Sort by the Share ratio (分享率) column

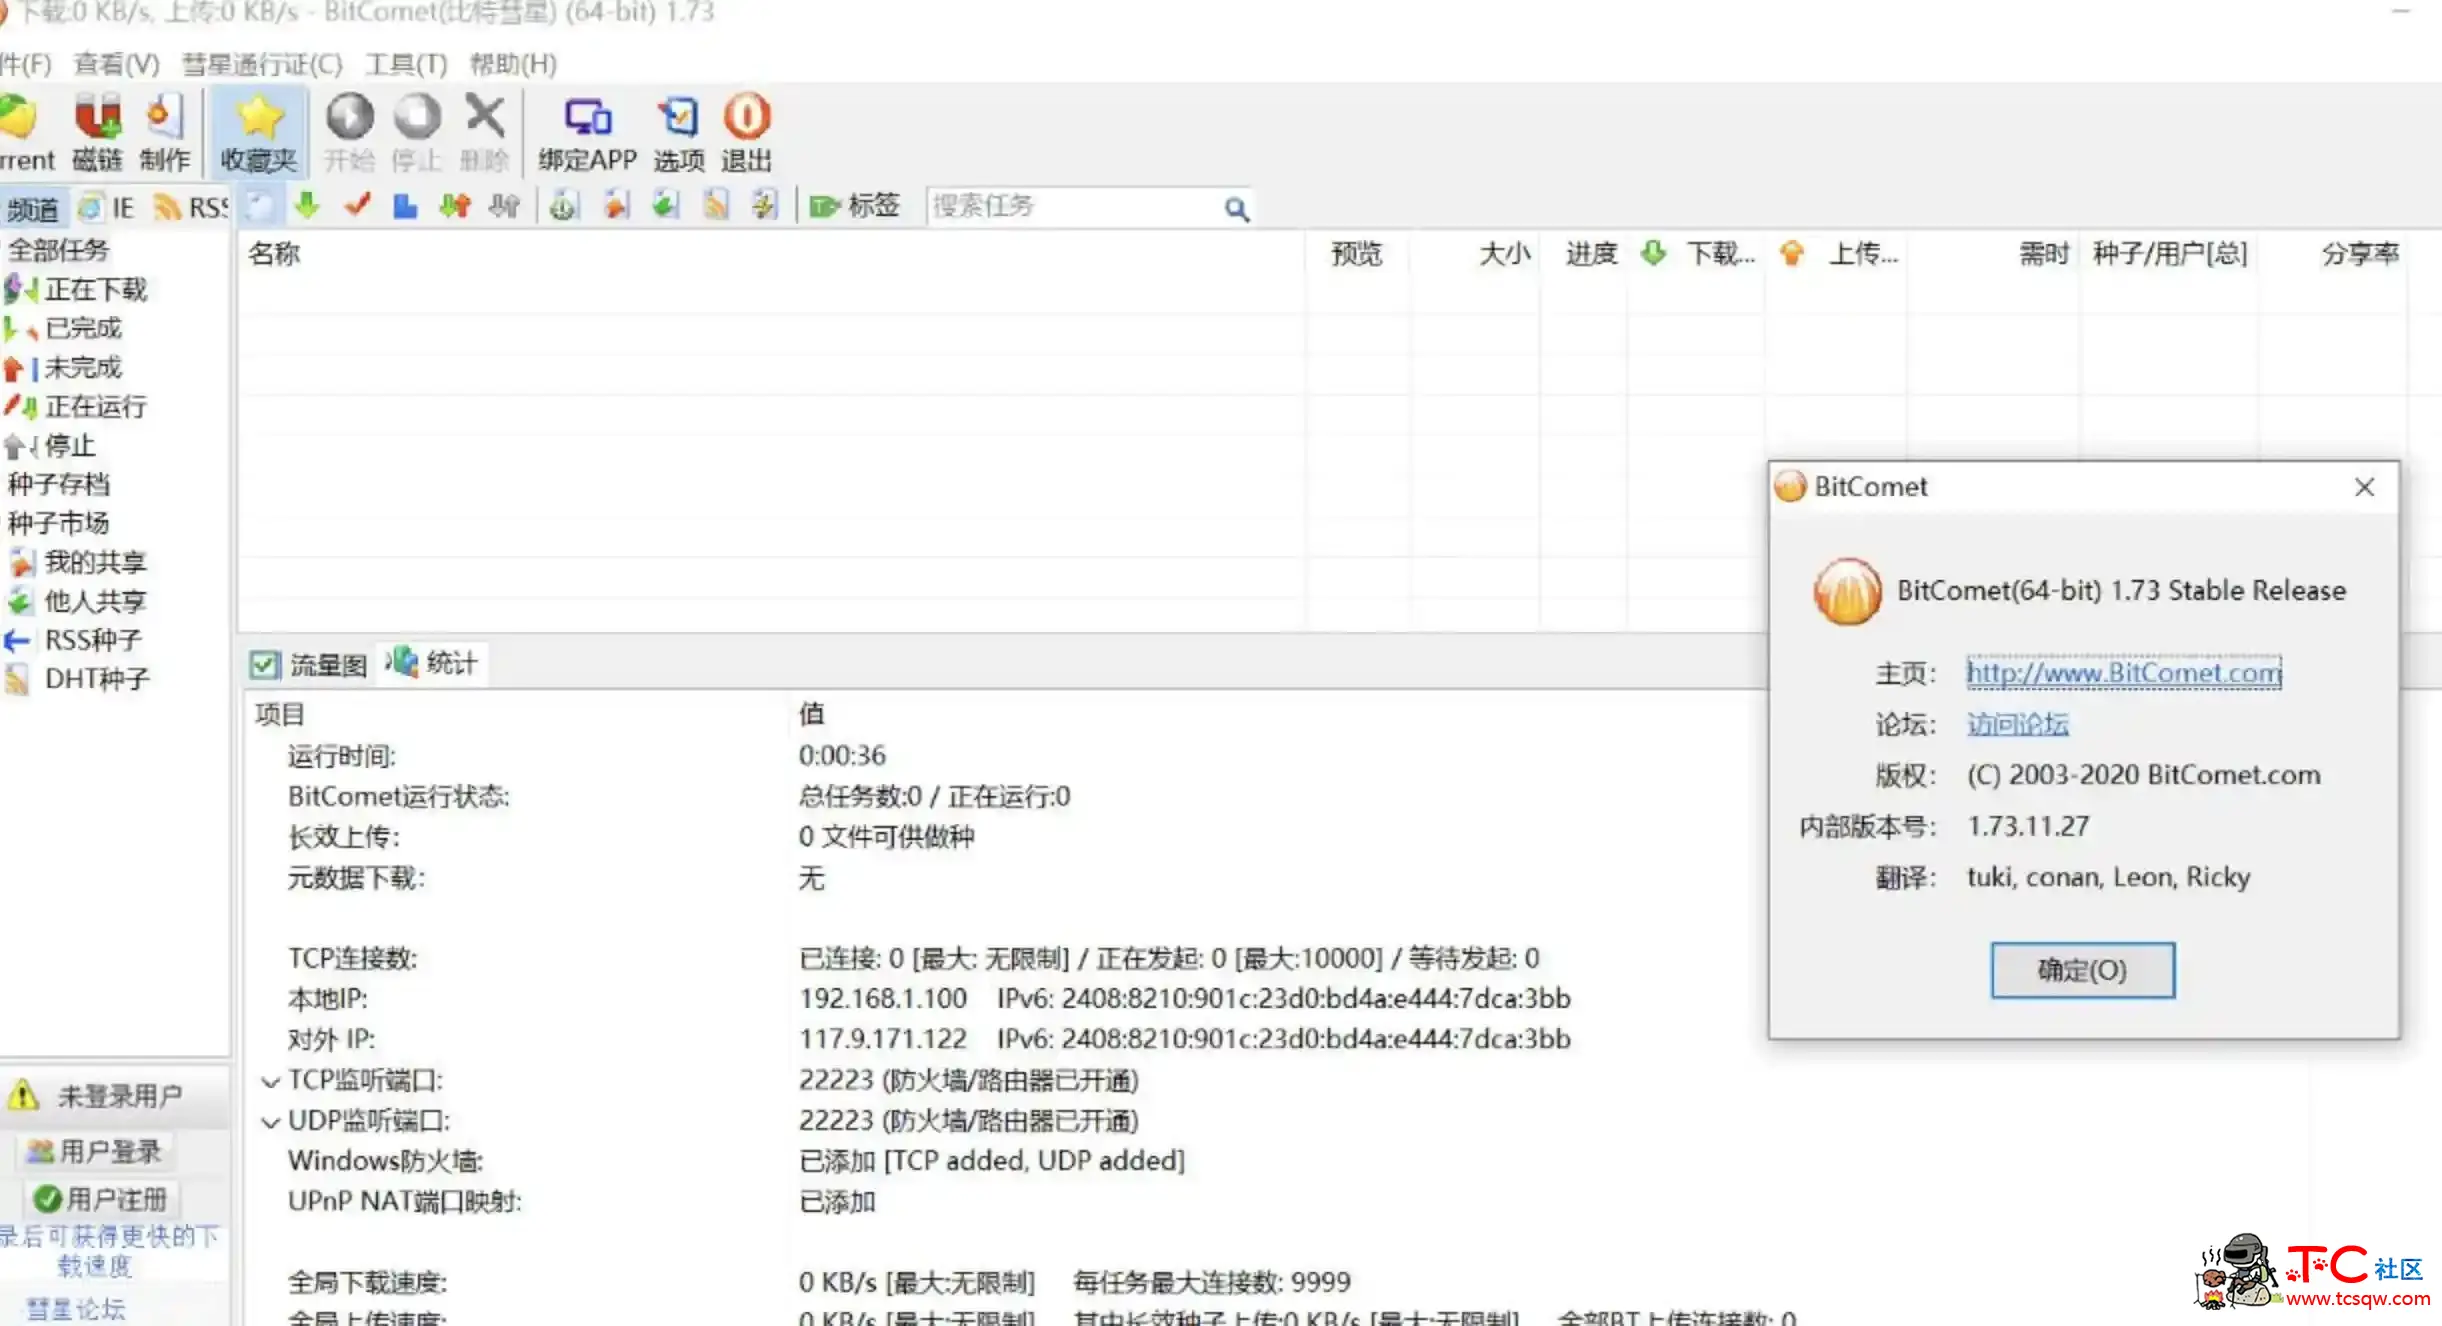click(x=2360, y=254)
